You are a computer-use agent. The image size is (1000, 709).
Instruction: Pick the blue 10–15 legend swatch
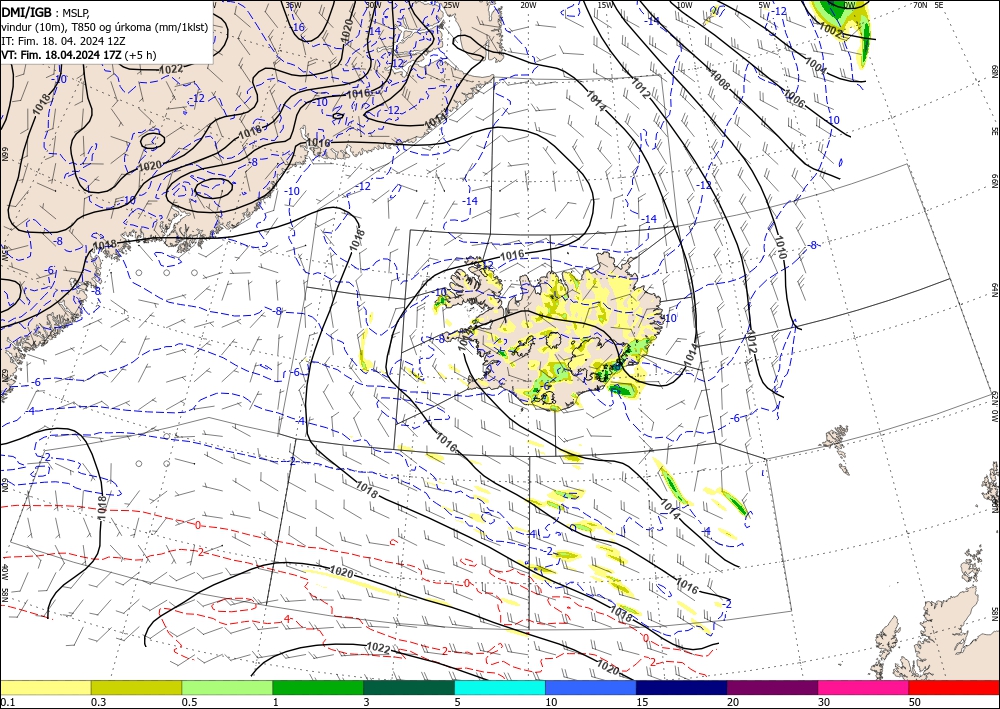click(x=591, y=687)
